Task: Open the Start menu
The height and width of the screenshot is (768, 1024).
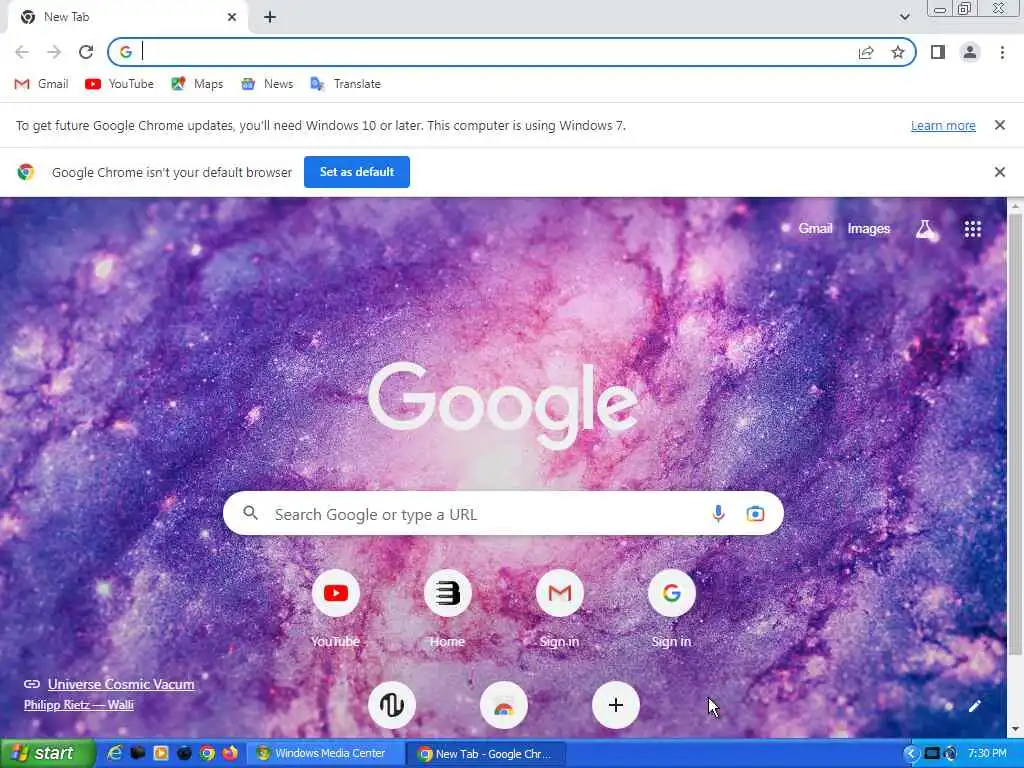Action: [47, 754]
